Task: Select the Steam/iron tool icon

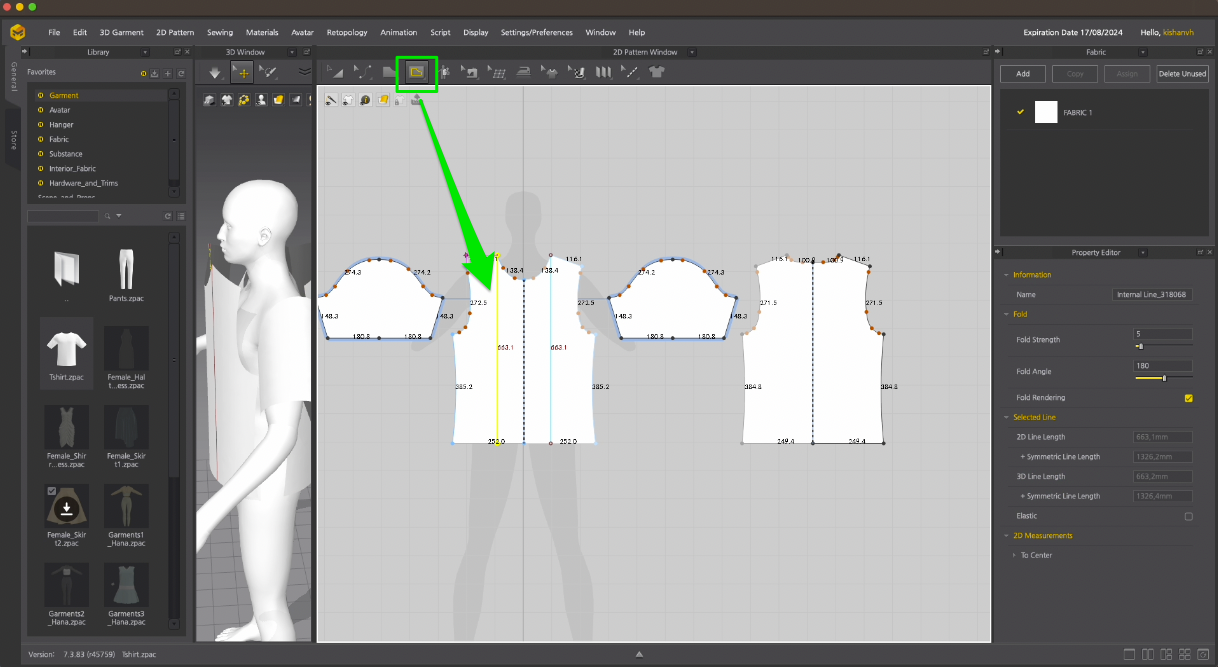Action: pyautogui.click(x=522, y=72)
